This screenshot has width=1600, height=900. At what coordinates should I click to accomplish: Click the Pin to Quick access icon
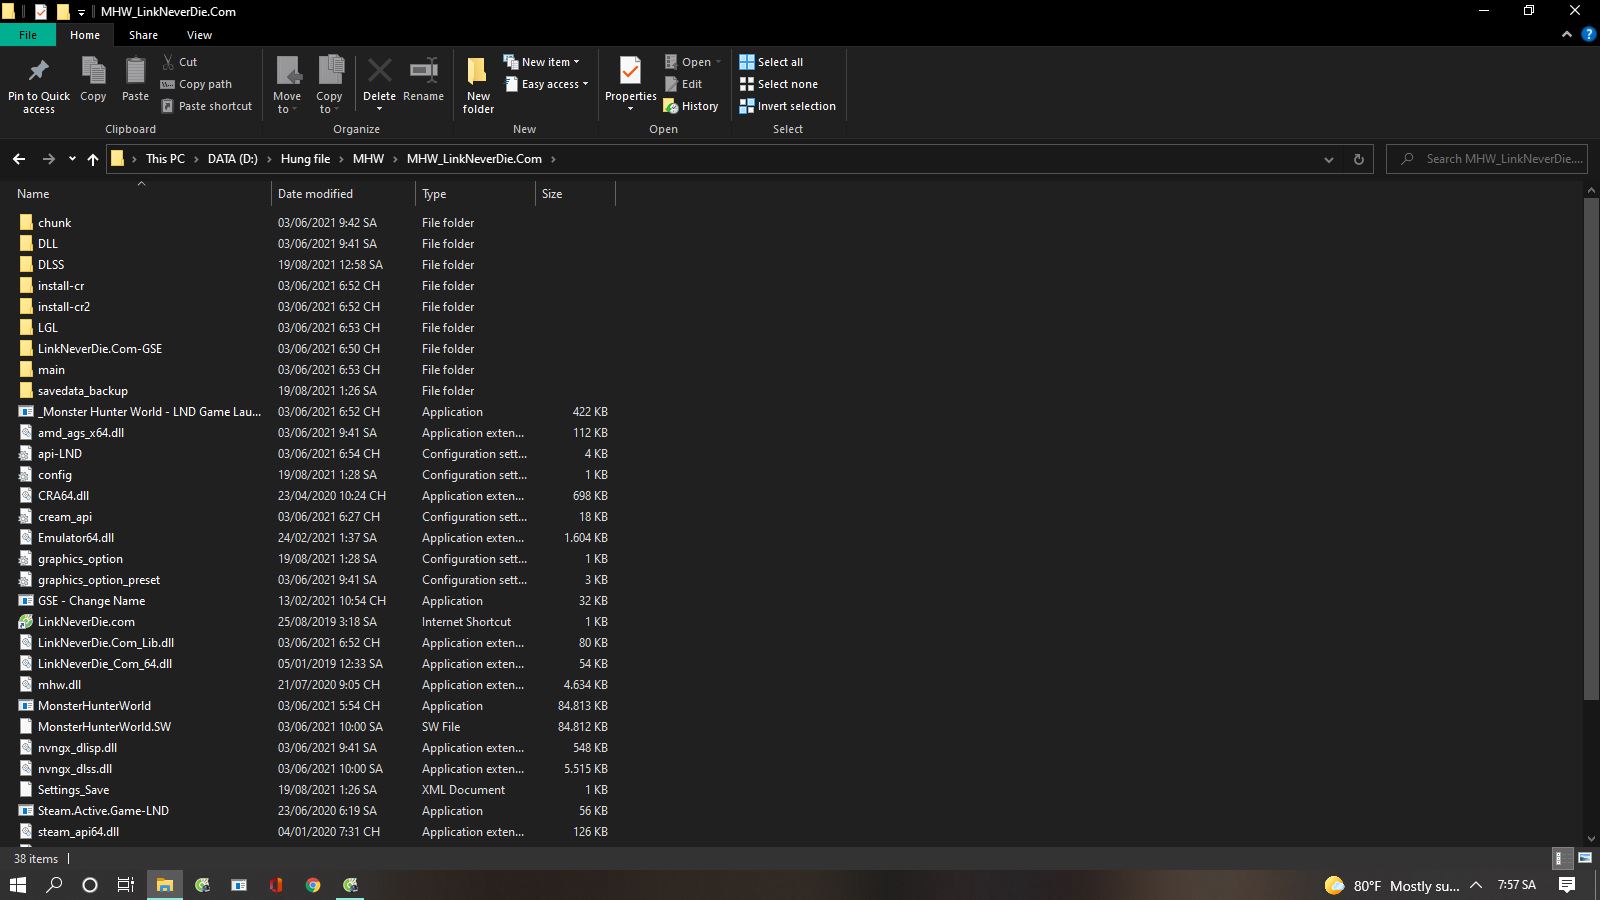tap(39, 72)
